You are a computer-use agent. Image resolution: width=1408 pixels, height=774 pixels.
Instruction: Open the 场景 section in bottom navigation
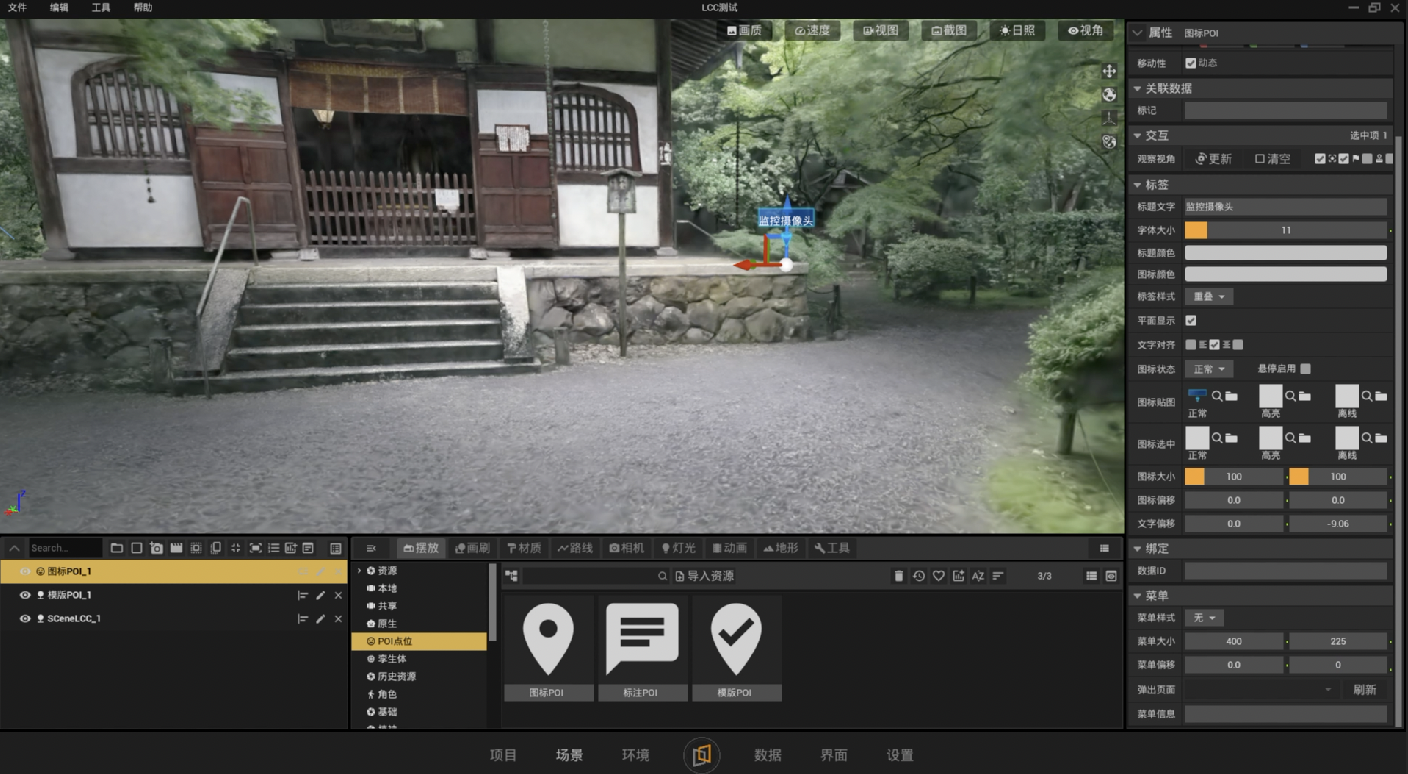569,755
